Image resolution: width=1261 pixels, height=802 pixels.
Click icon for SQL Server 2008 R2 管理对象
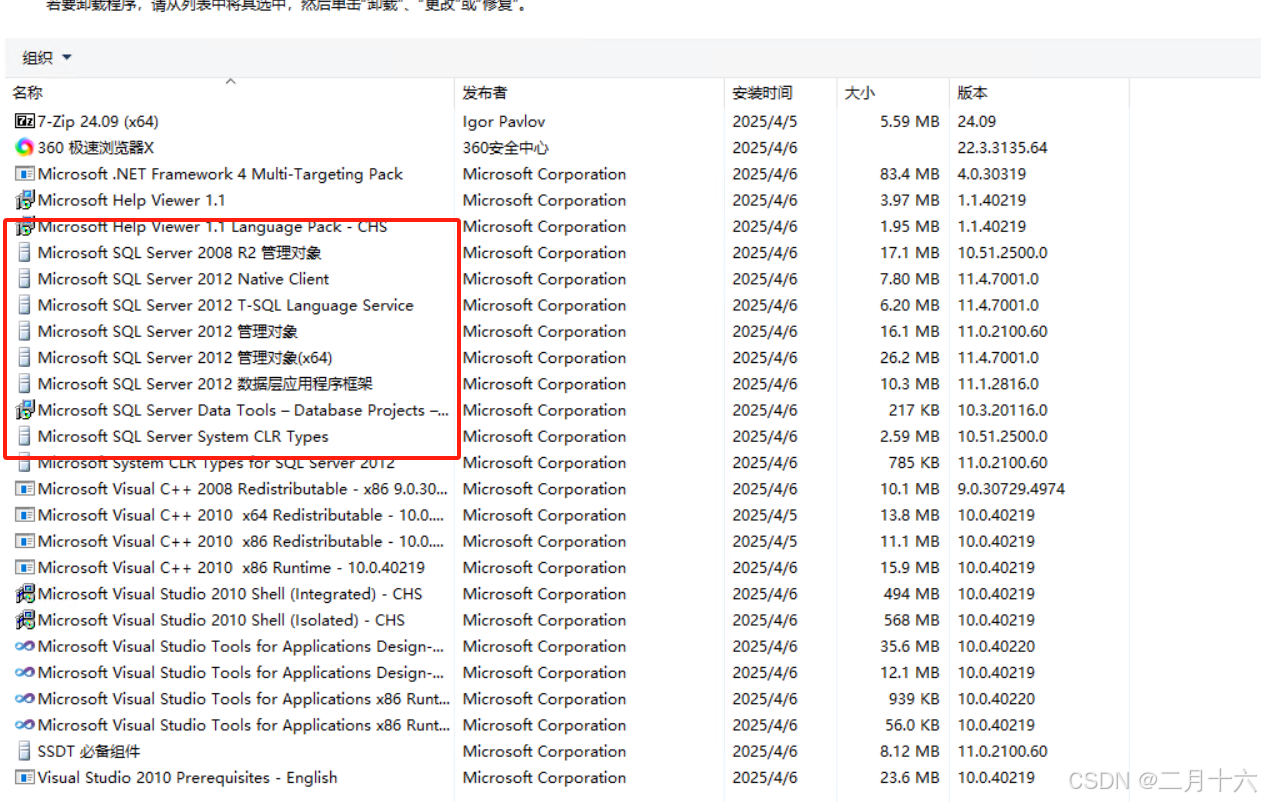pyautogui.click(x=25, y=253)
